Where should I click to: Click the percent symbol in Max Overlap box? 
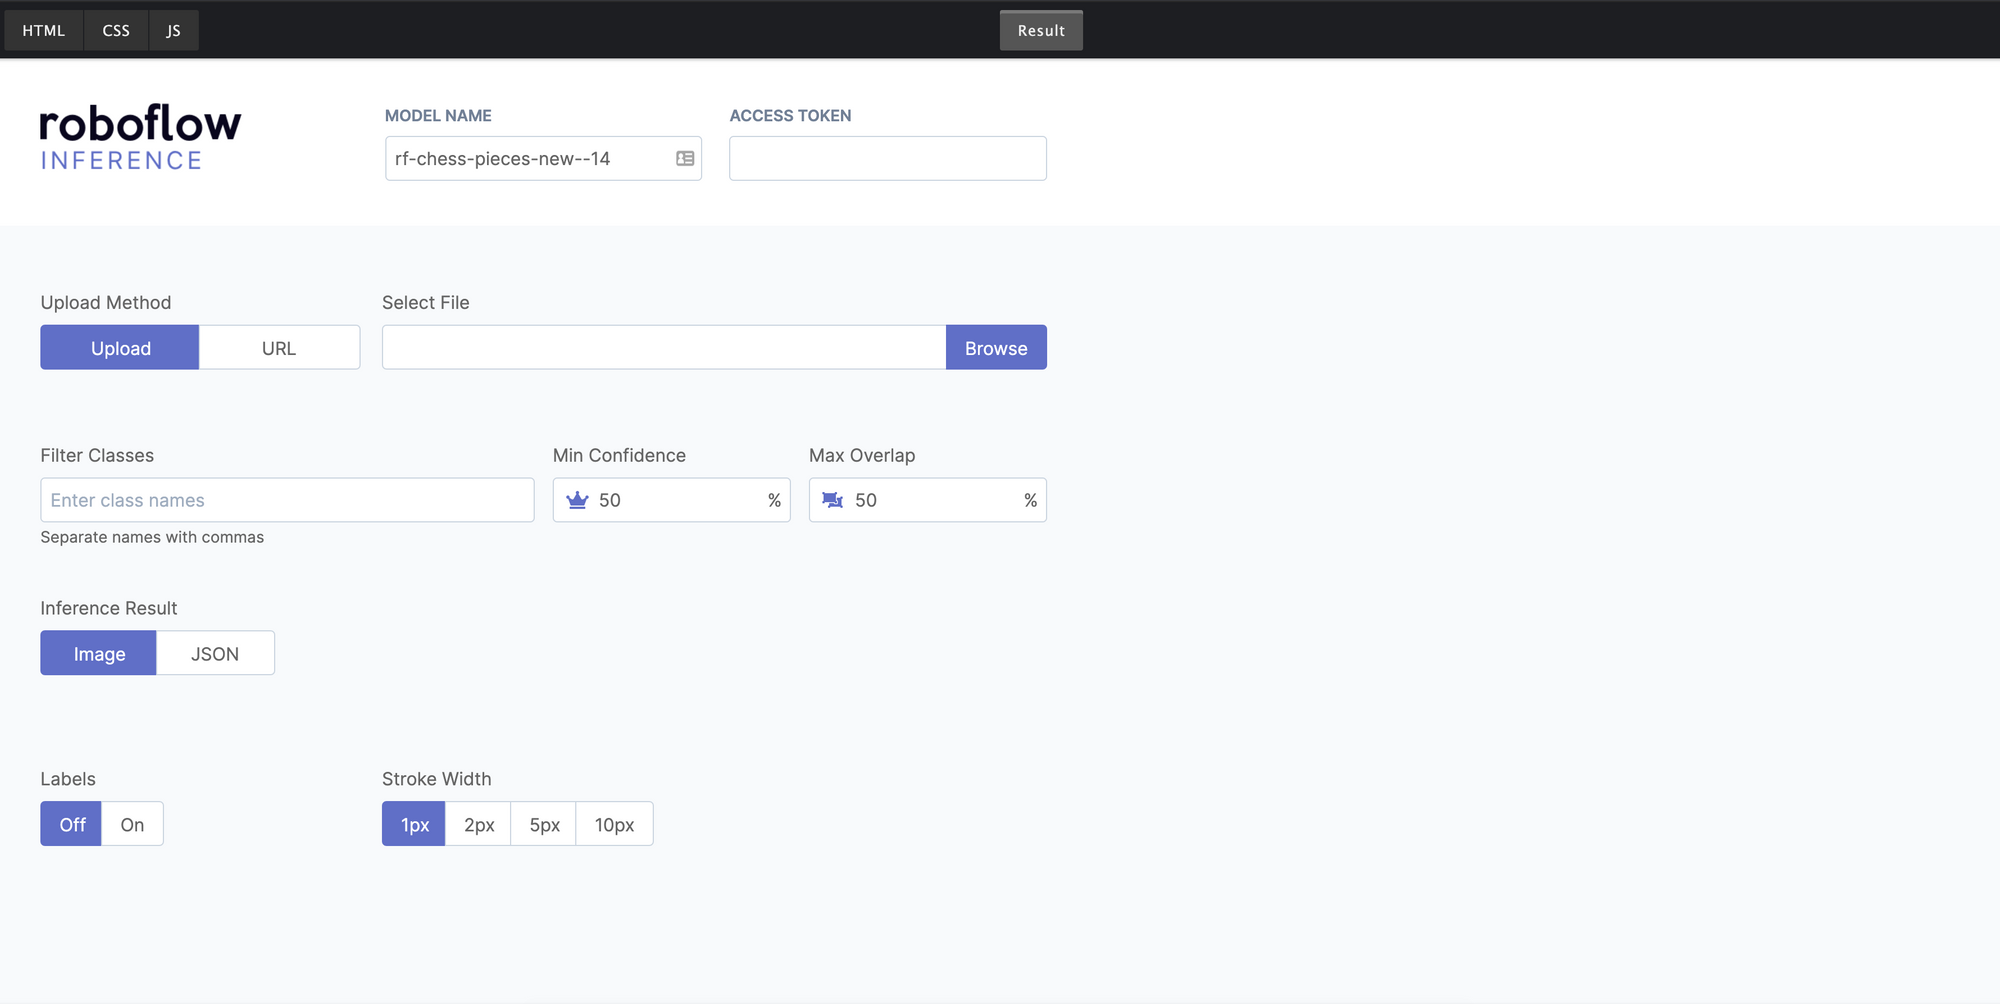(x=1030, y=500)
